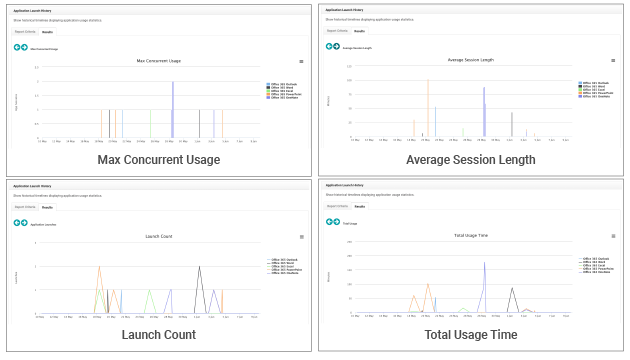Click next arrow in Max Concurrent Usage panel

click(x=25, y=47)
